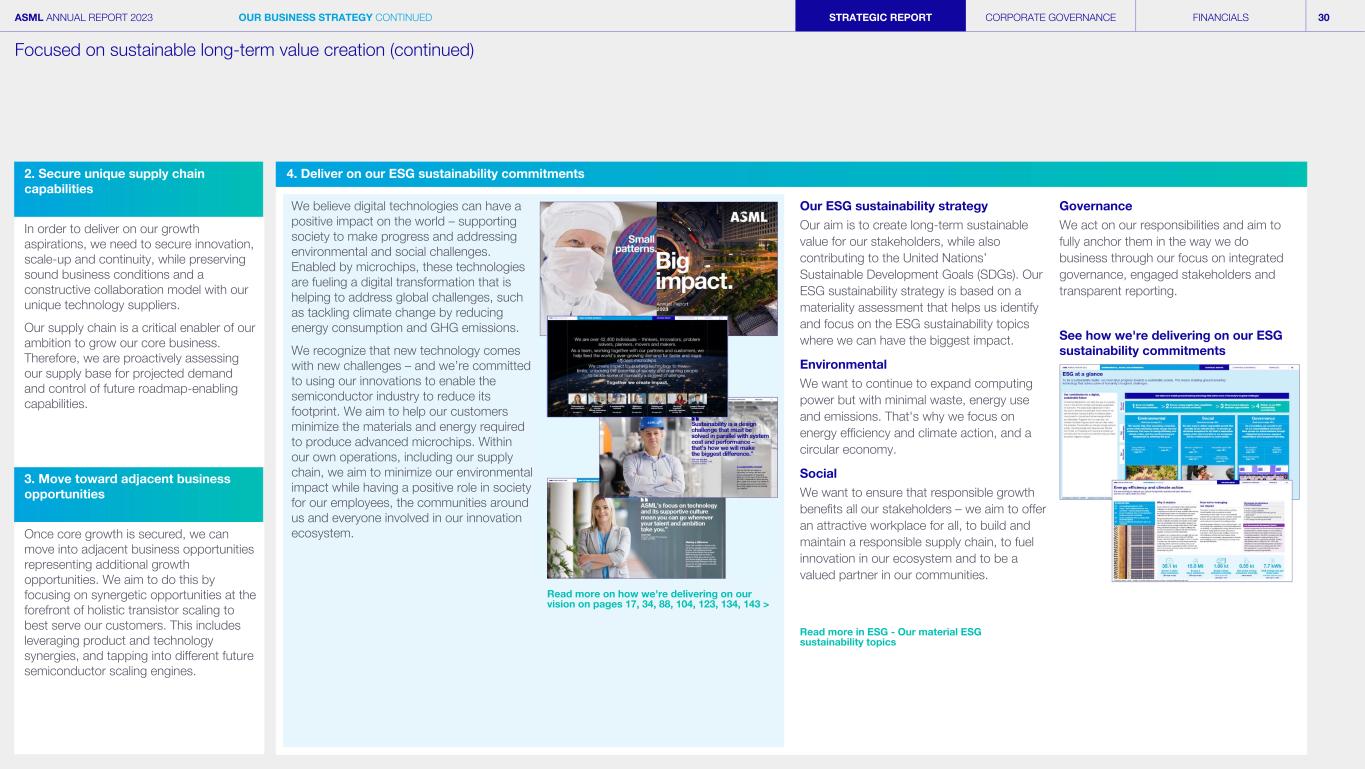View the 'Sustainability is a design challenge' thumbnail
Image resolution: width=1365 pixels, height=769 pixels.
coord(688,459)
